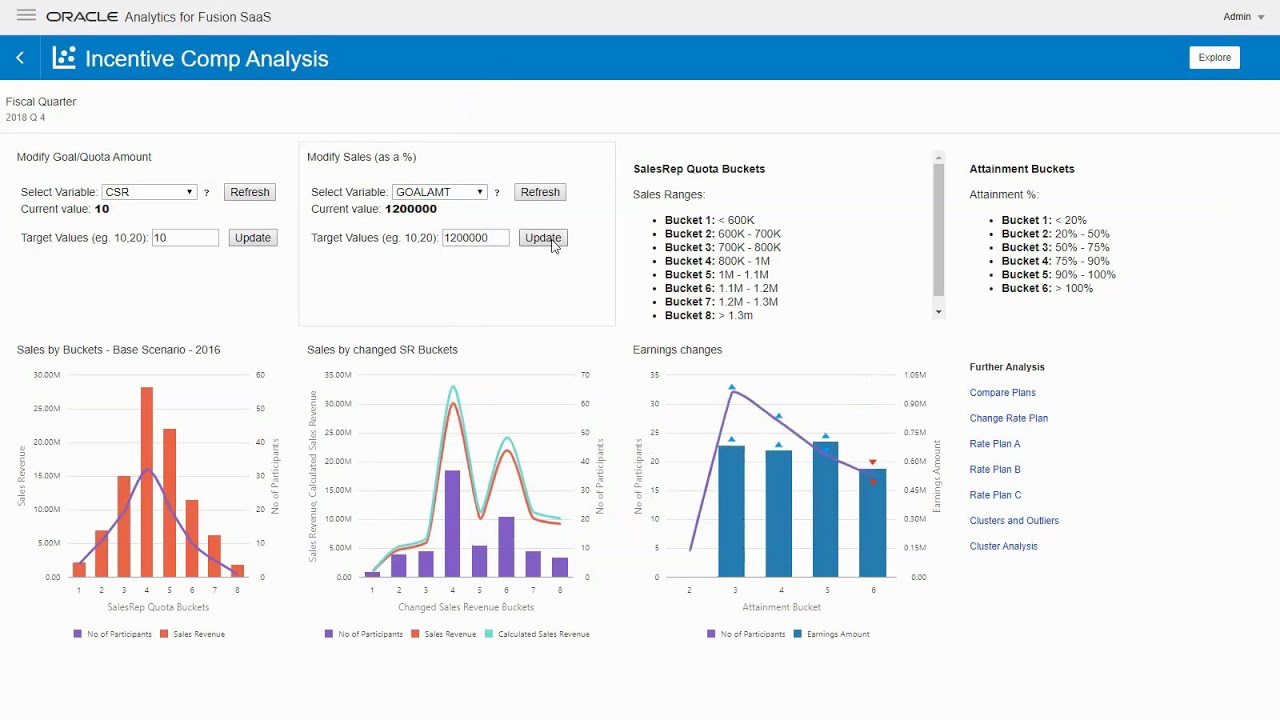The width and height of the screenshot is (1280, 720).
Task: Open the Compare Plans link
Action: click(x=1002, y=393)
